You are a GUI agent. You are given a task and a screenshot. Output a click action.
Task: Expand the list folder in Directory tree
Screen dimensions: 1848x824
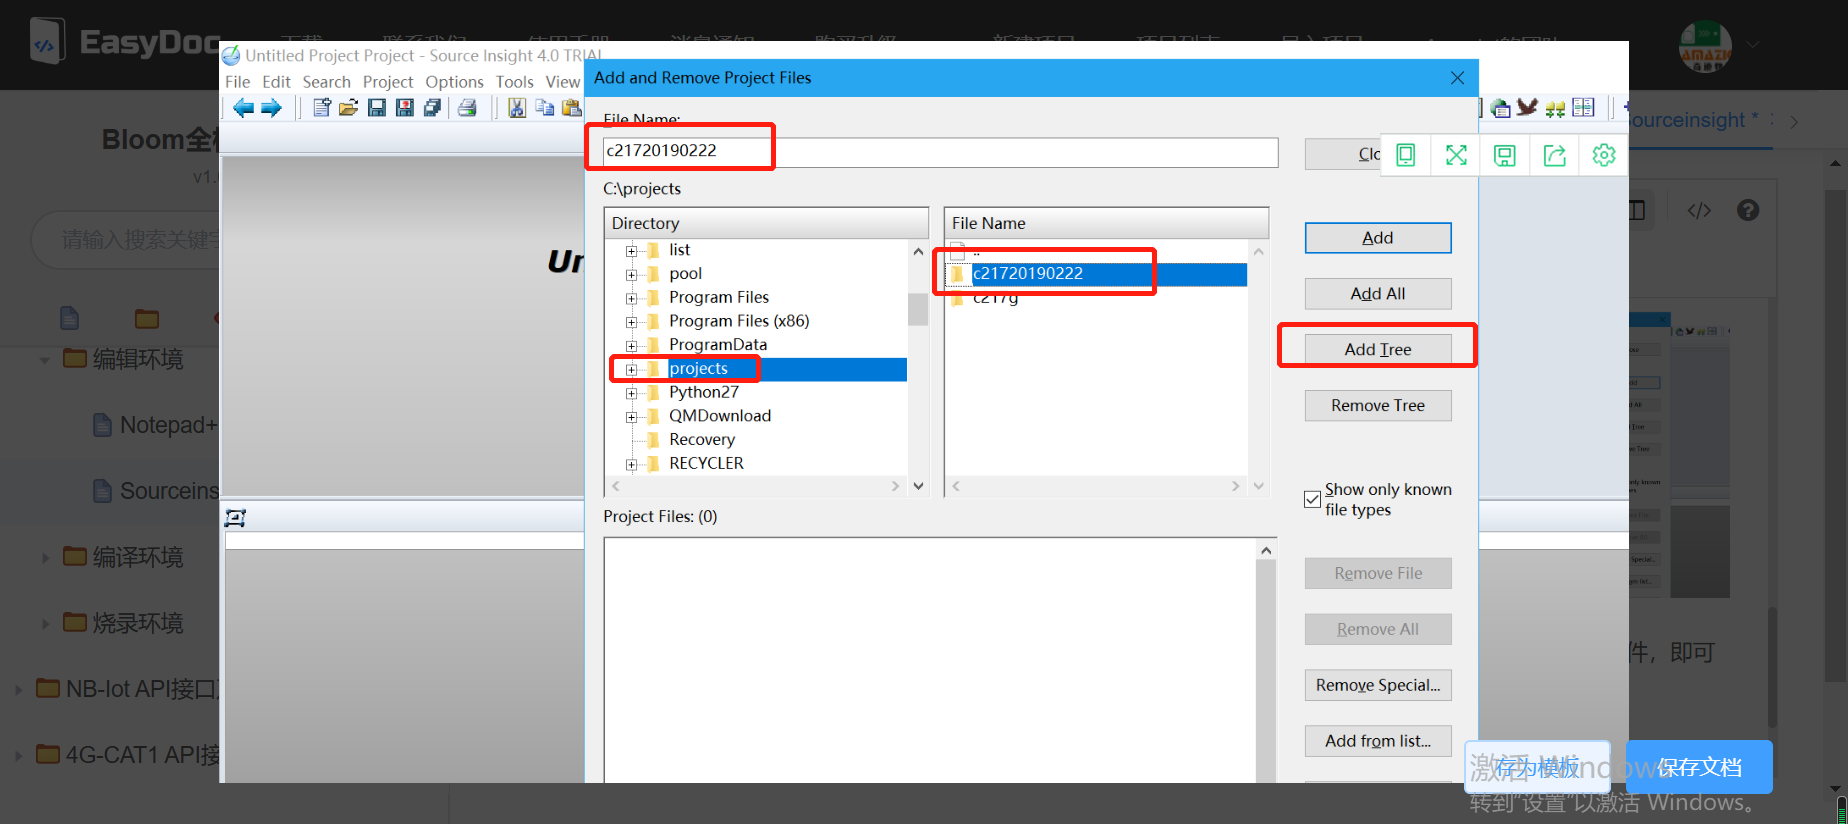point(631,251)
